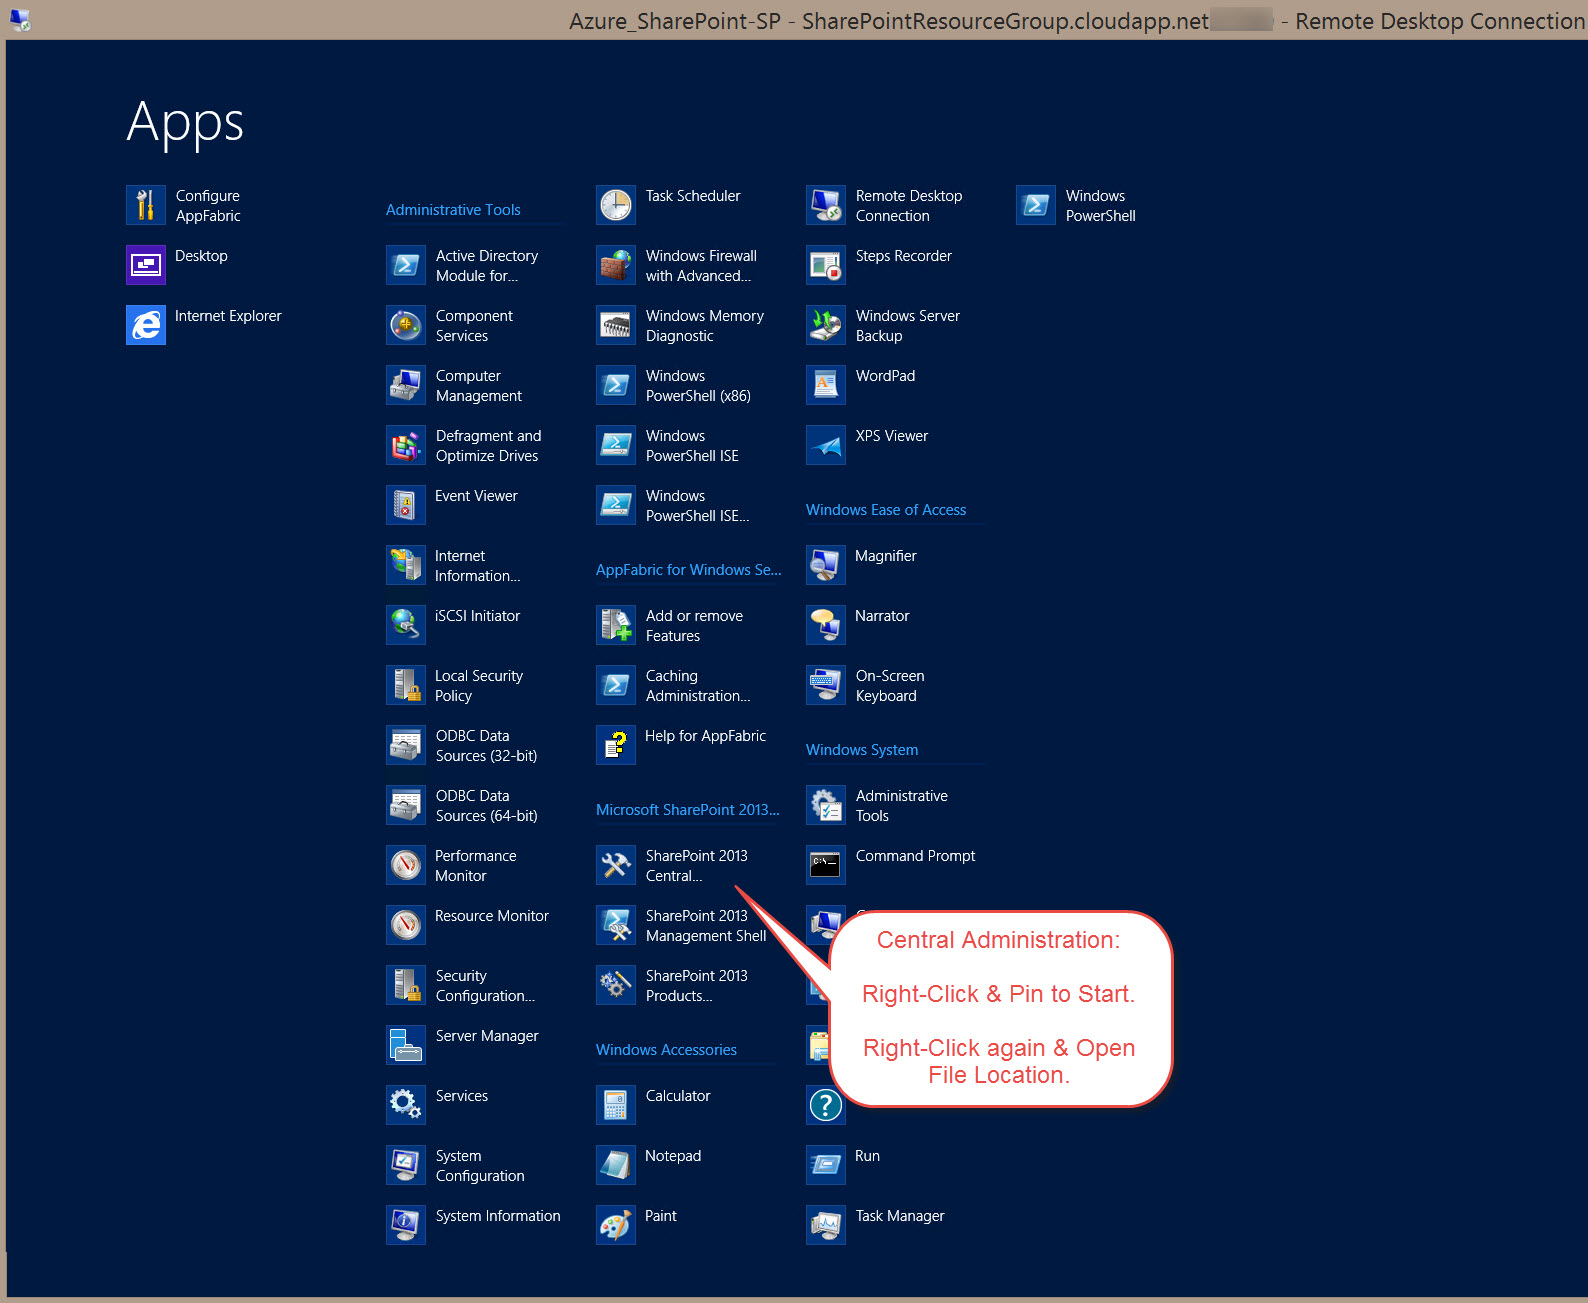Image resolution: width=1588 pixels, height=1303 pixels.
Task: Open the standalone Windows PowerShell tile
Action: 1036,205
